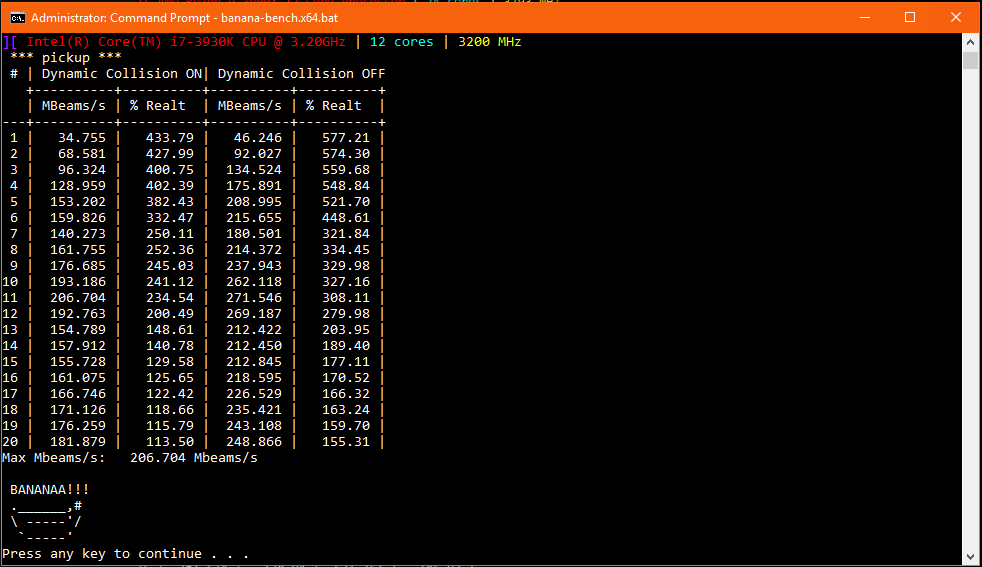
Task: Click value 548.84 in row 4
Action: pos(346,186)
